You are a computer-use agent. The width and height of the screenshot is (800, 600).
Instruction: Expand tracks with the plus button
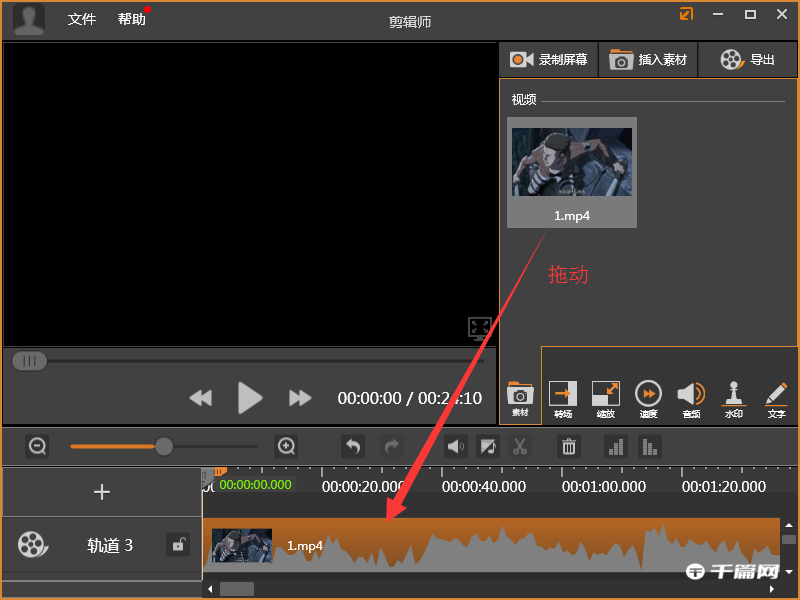click(x=102, y=492)
